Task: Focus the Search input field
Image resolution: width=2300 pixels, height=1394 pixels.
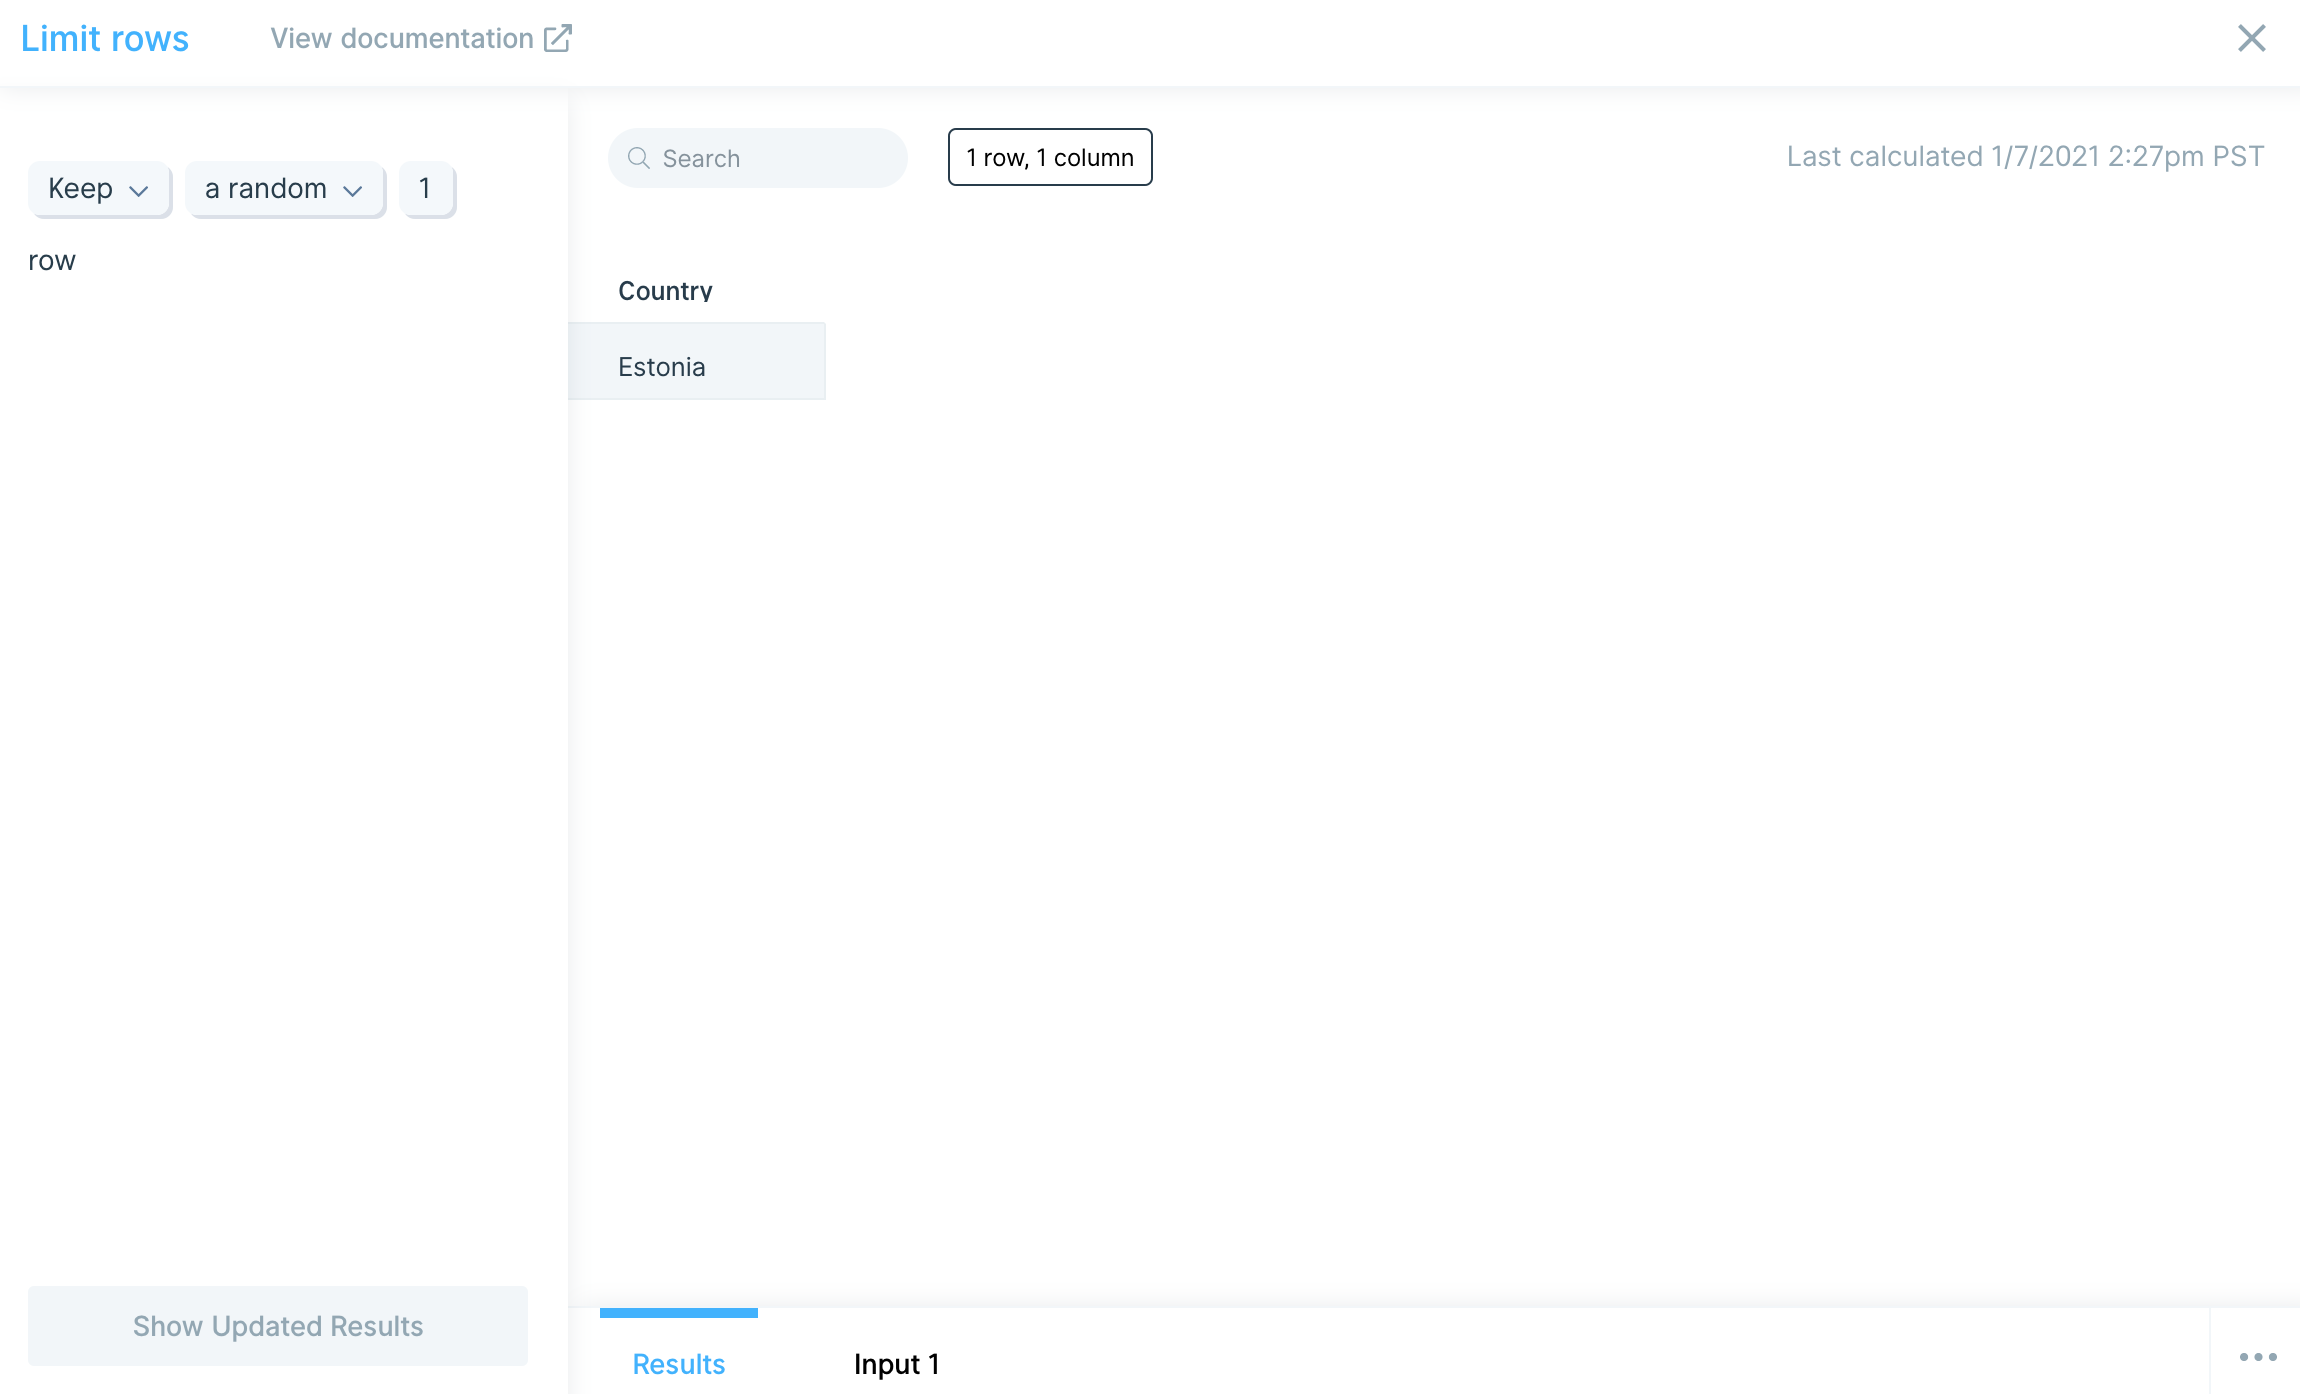Action: (775, 158)
